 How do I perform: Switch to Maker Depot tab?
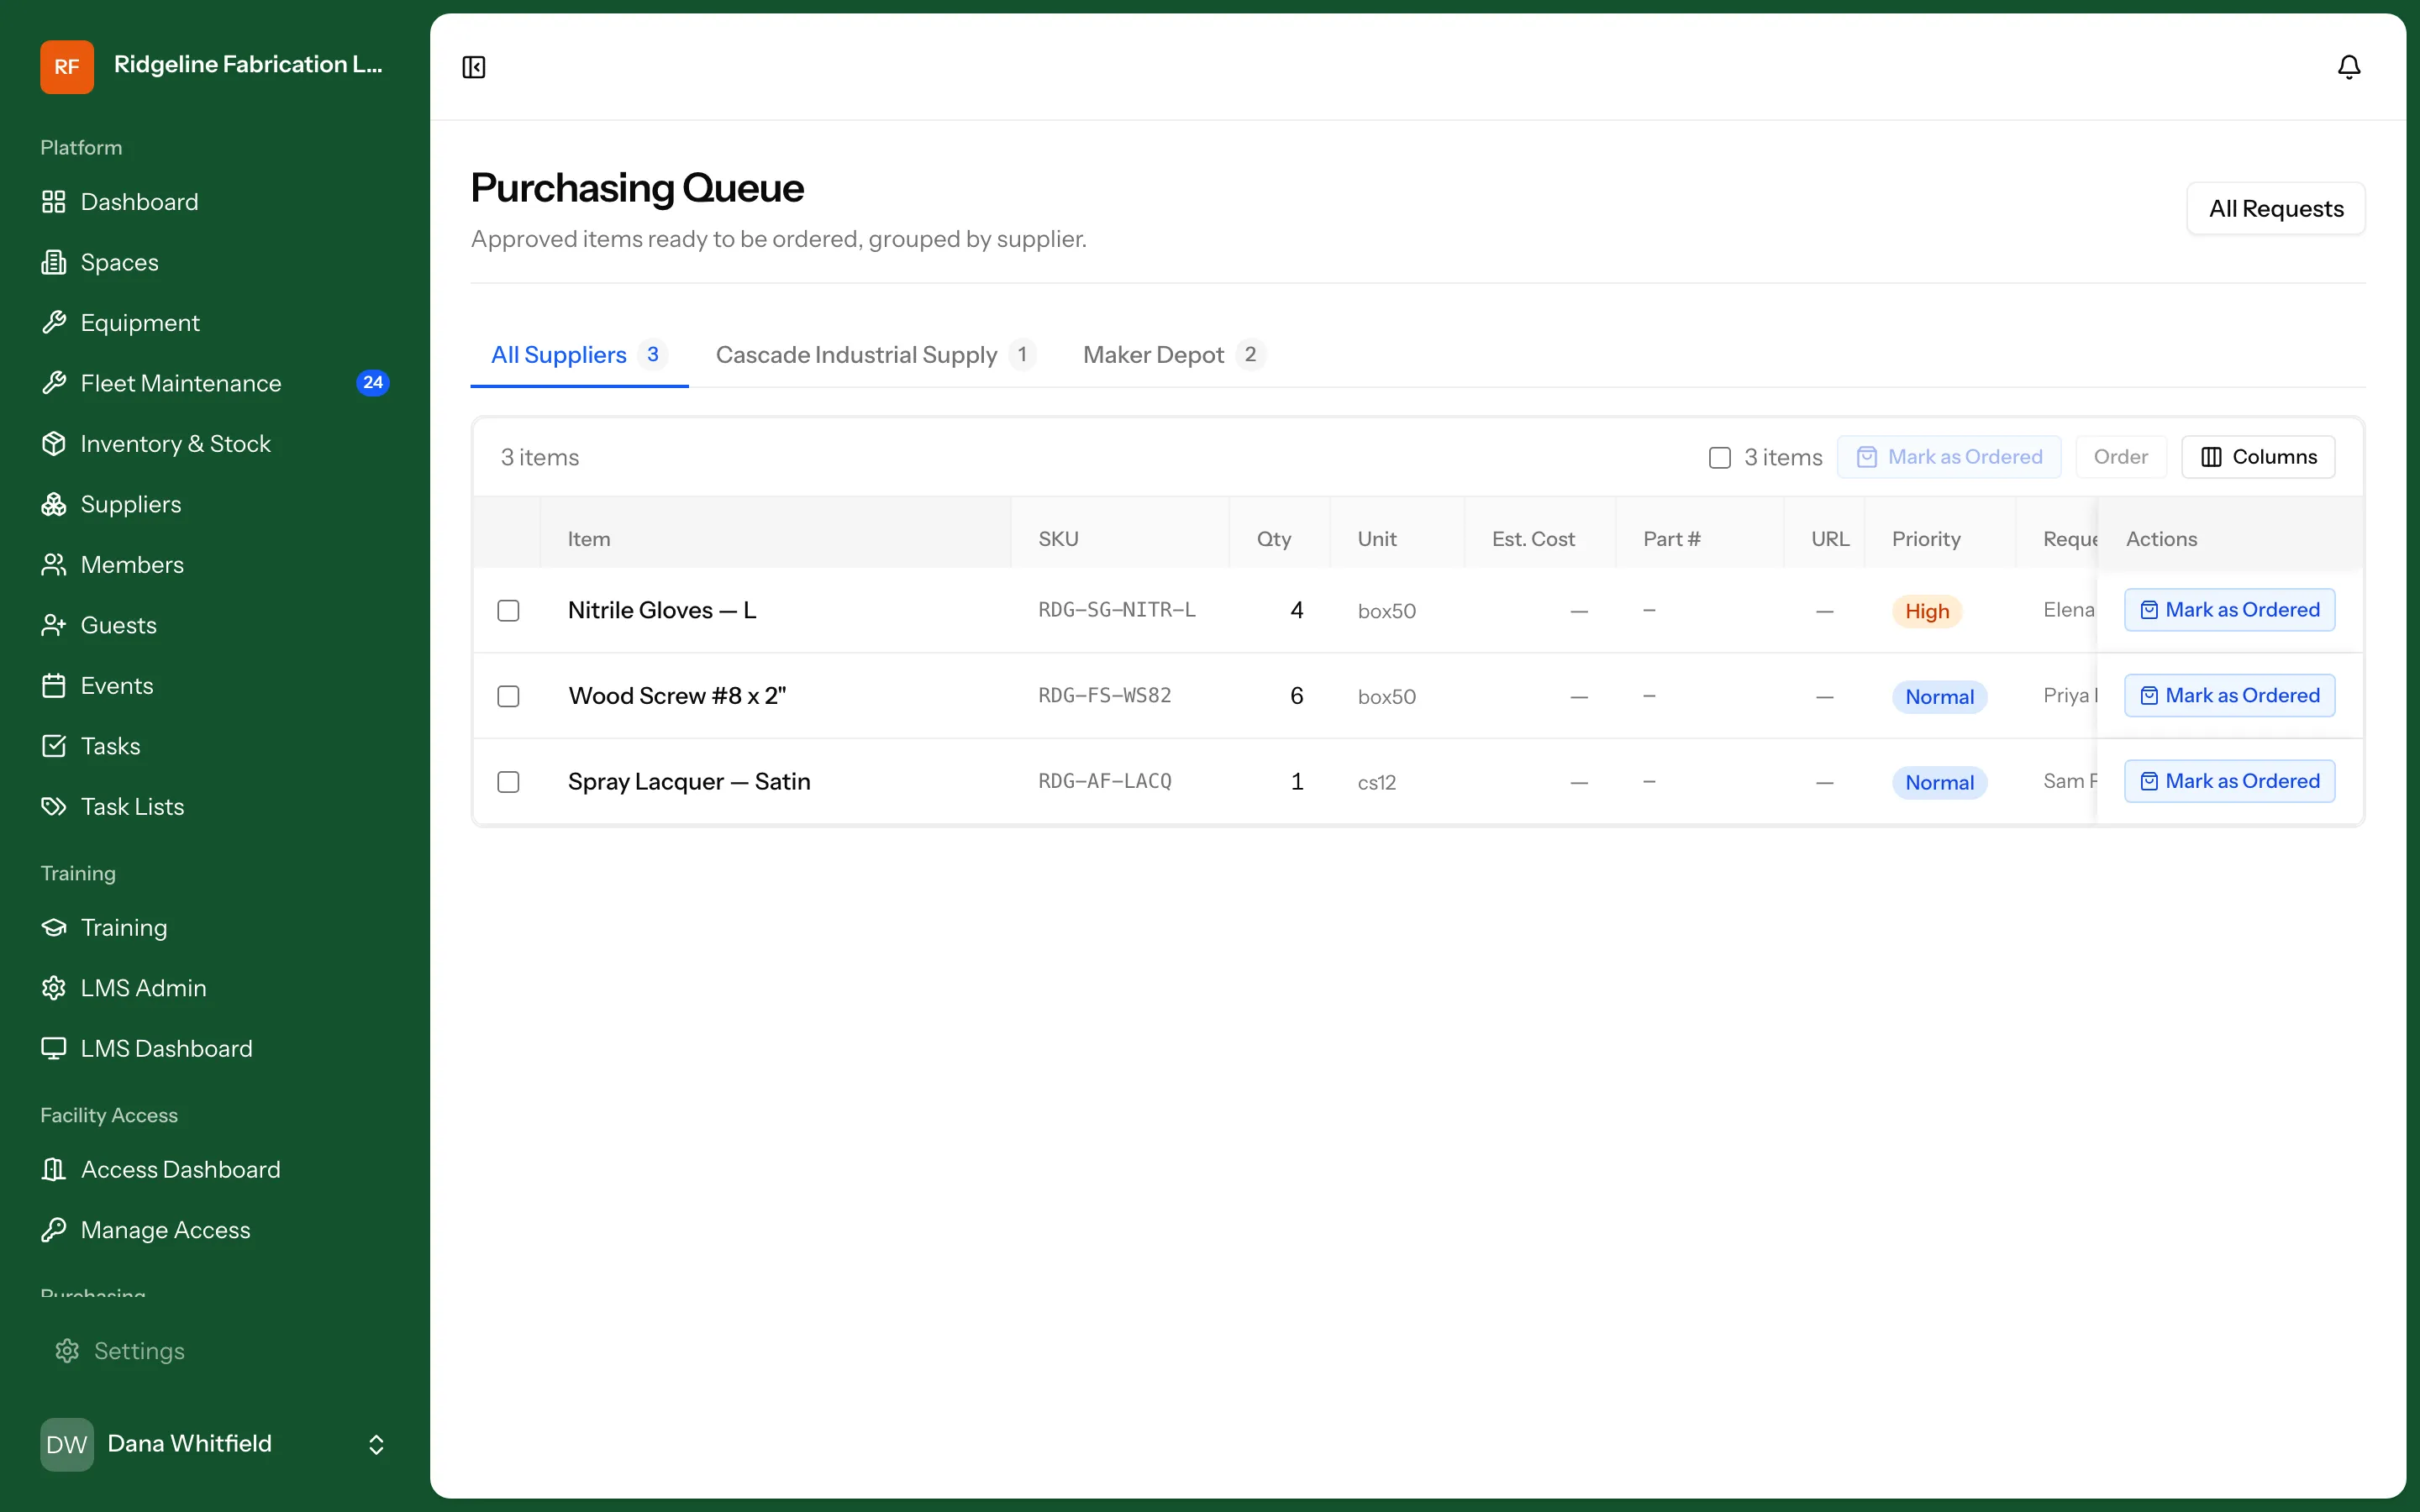click(x=1174, y=355)
